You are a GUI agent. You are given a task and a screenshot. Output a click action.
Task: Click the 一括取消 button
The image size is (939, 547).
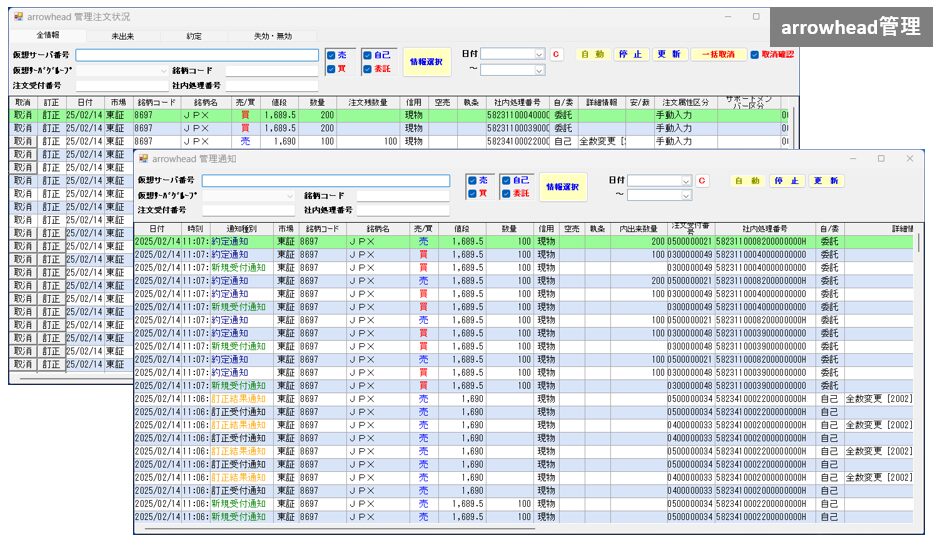(x=719, y=55)
